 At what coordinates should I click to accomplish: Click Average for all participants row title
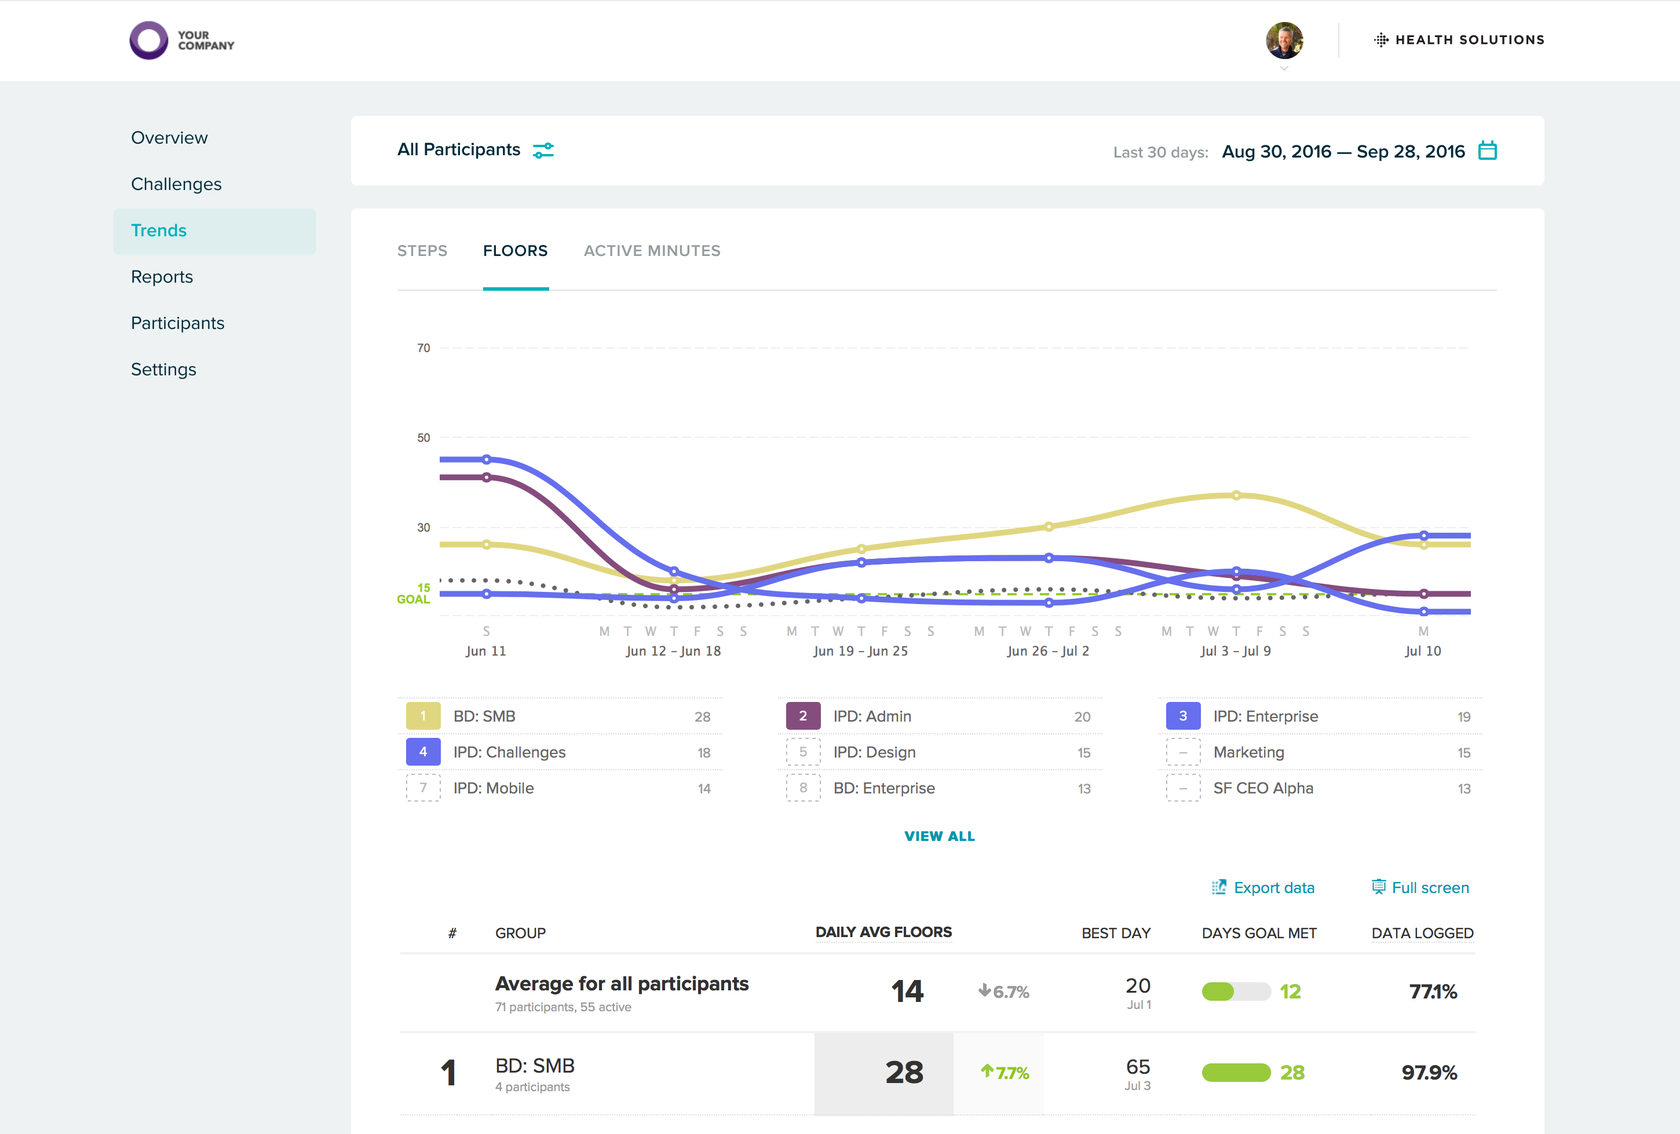click(622, 984)
